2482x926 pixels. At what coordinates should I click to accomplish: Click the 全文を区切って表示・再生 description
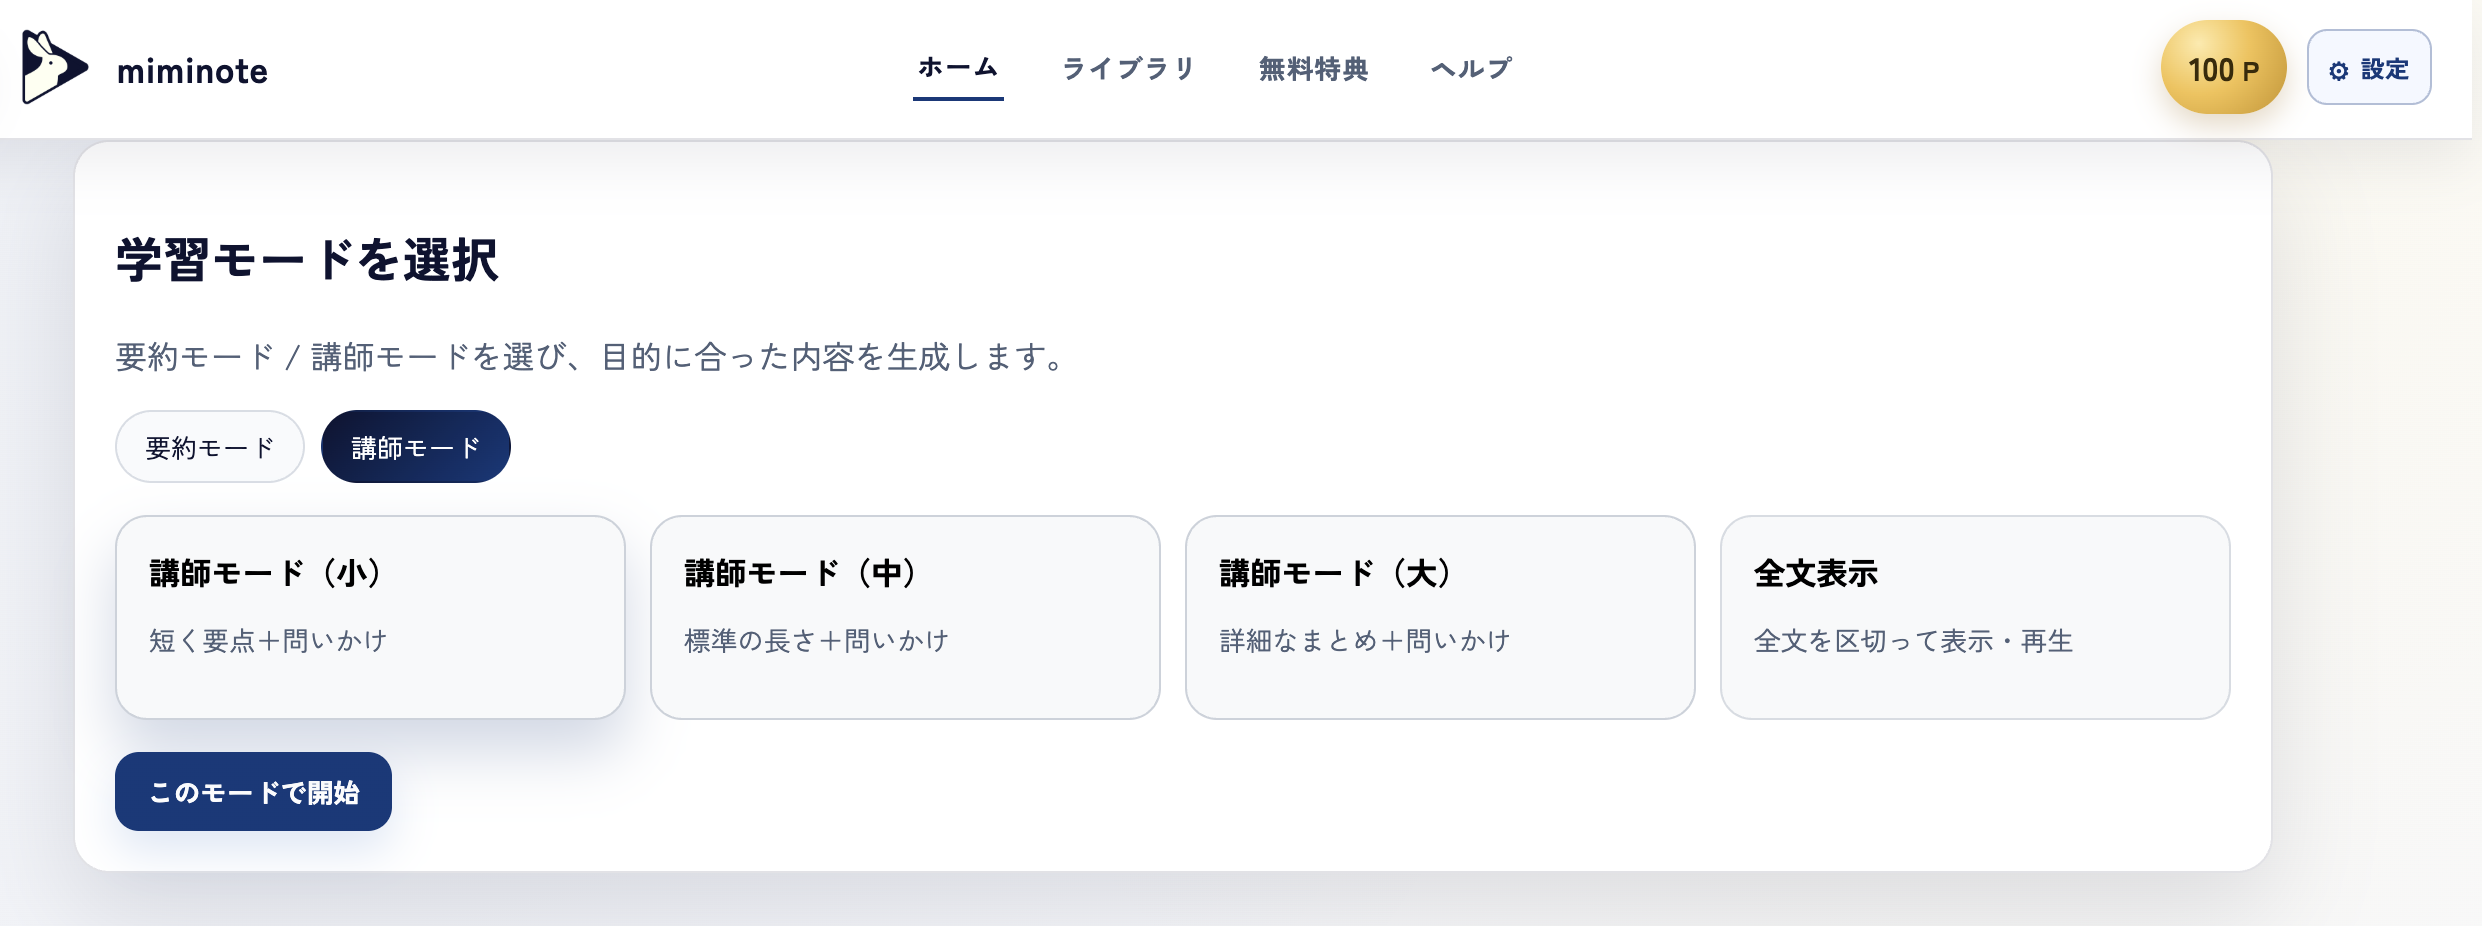[x=1913, y=641]
